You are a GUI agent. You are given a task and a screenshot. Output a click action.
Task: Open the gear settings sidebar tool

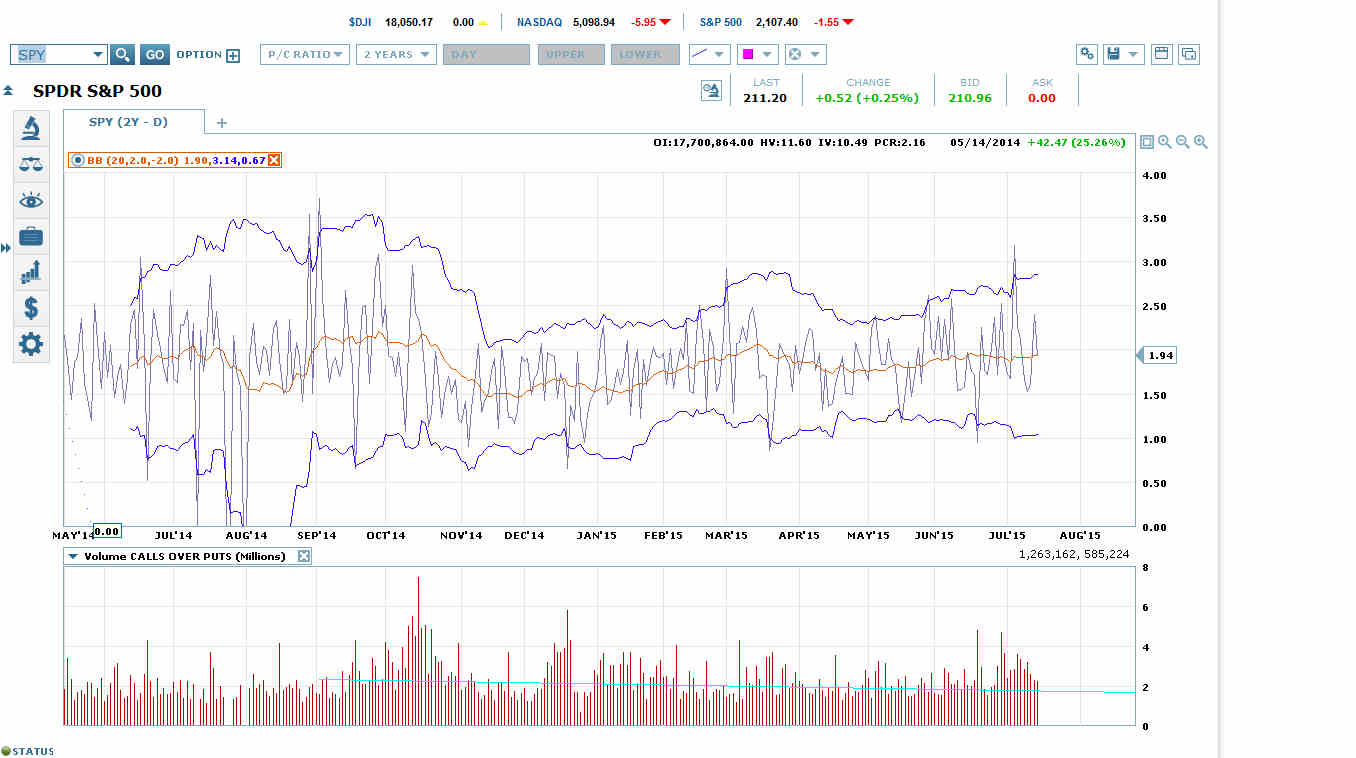31,345
